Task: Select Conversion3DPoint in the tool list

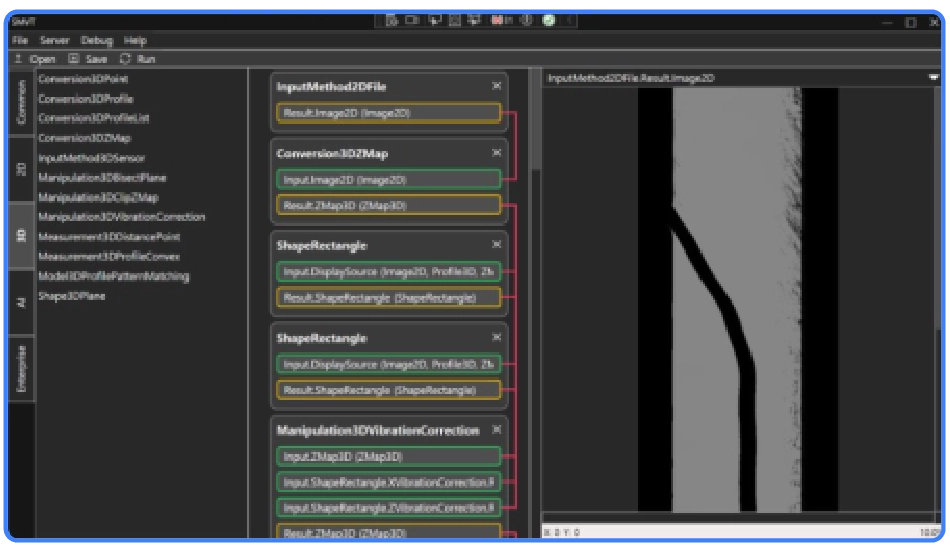Action: (83, 79)
